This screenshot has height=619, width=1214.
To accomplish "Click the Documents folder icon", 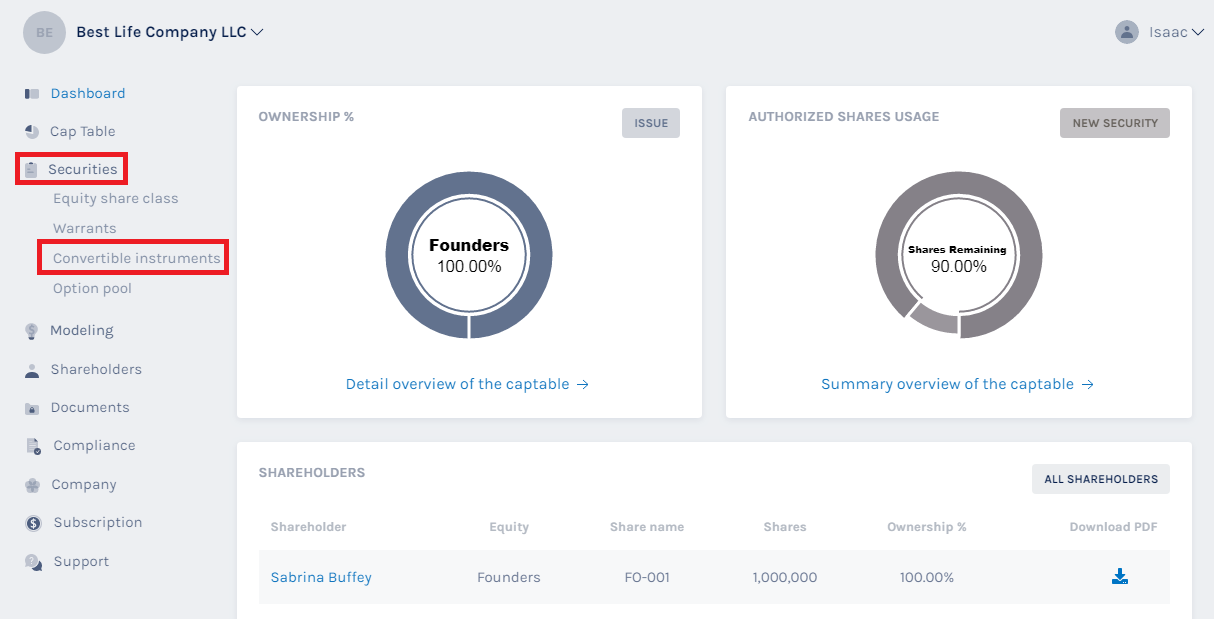I will point(32,408).
